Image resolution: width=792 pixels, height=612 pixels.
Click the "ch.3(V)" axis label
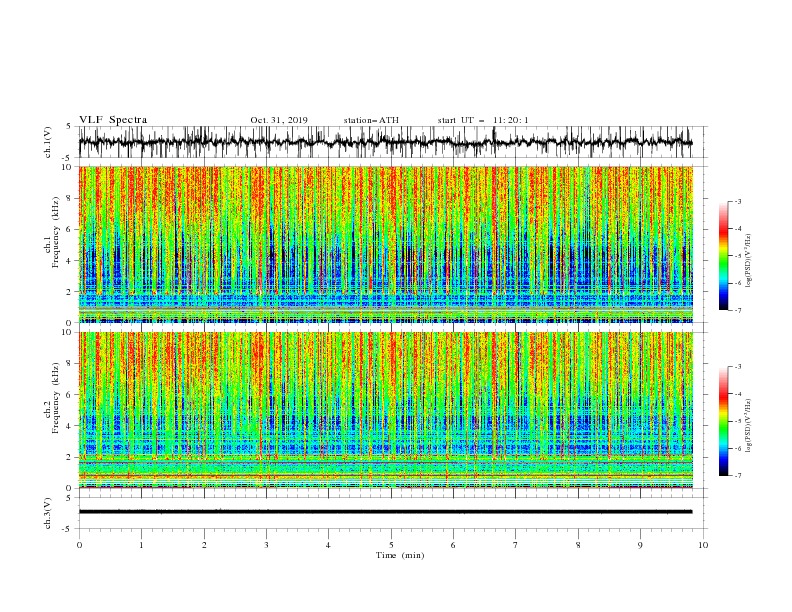click(48, 513)
